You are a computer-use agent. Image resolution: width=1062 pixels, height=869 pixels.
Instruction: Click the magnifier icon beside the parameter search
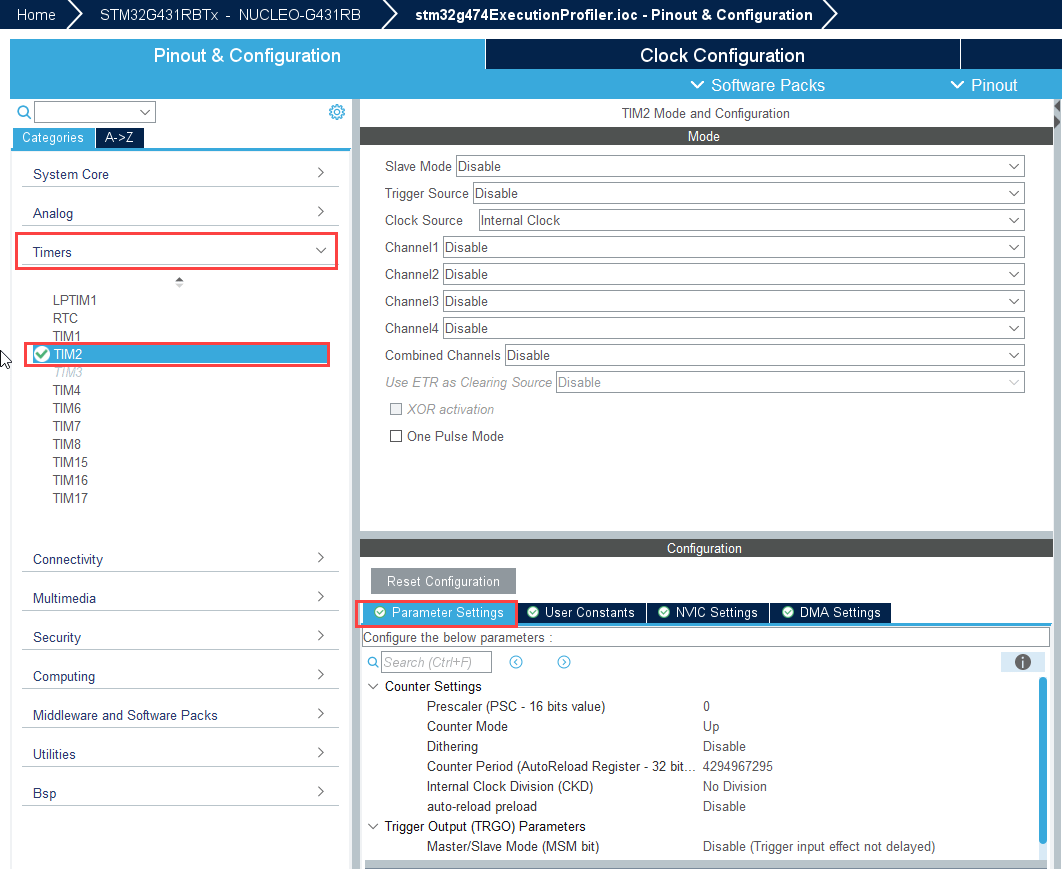pos(373,662)
